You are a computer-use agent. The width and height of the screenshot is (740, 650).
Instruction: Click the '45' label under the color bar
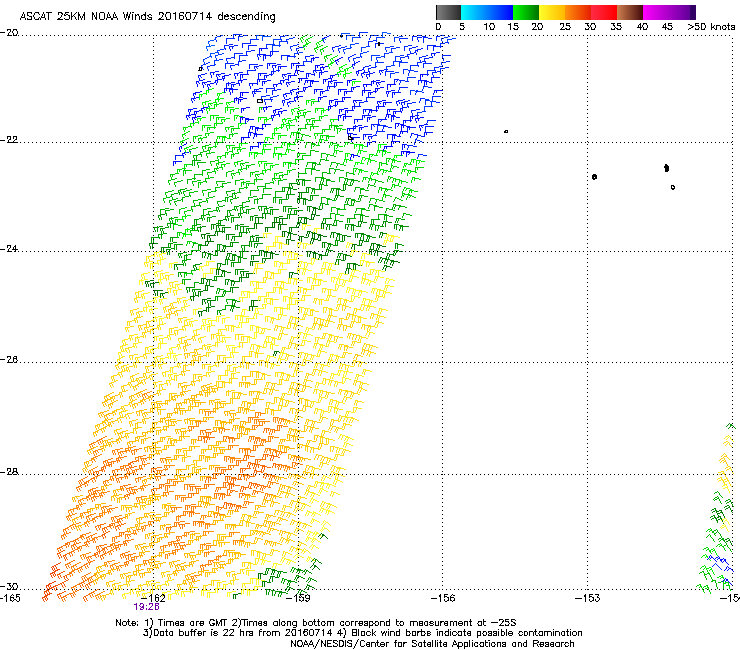point(667,27)
